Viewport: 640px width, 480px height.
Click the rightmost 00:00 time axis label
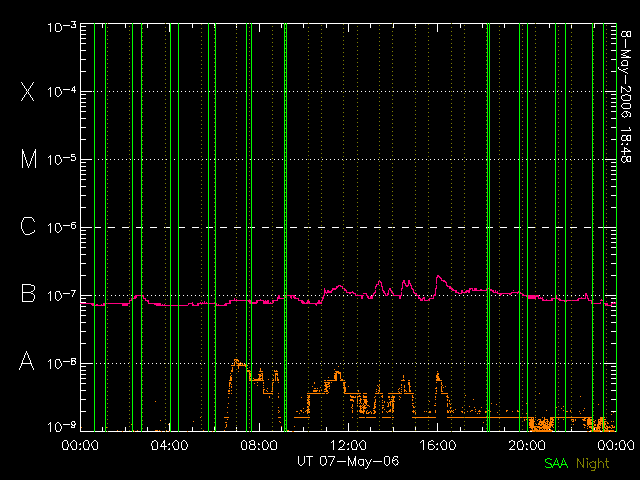616,444
